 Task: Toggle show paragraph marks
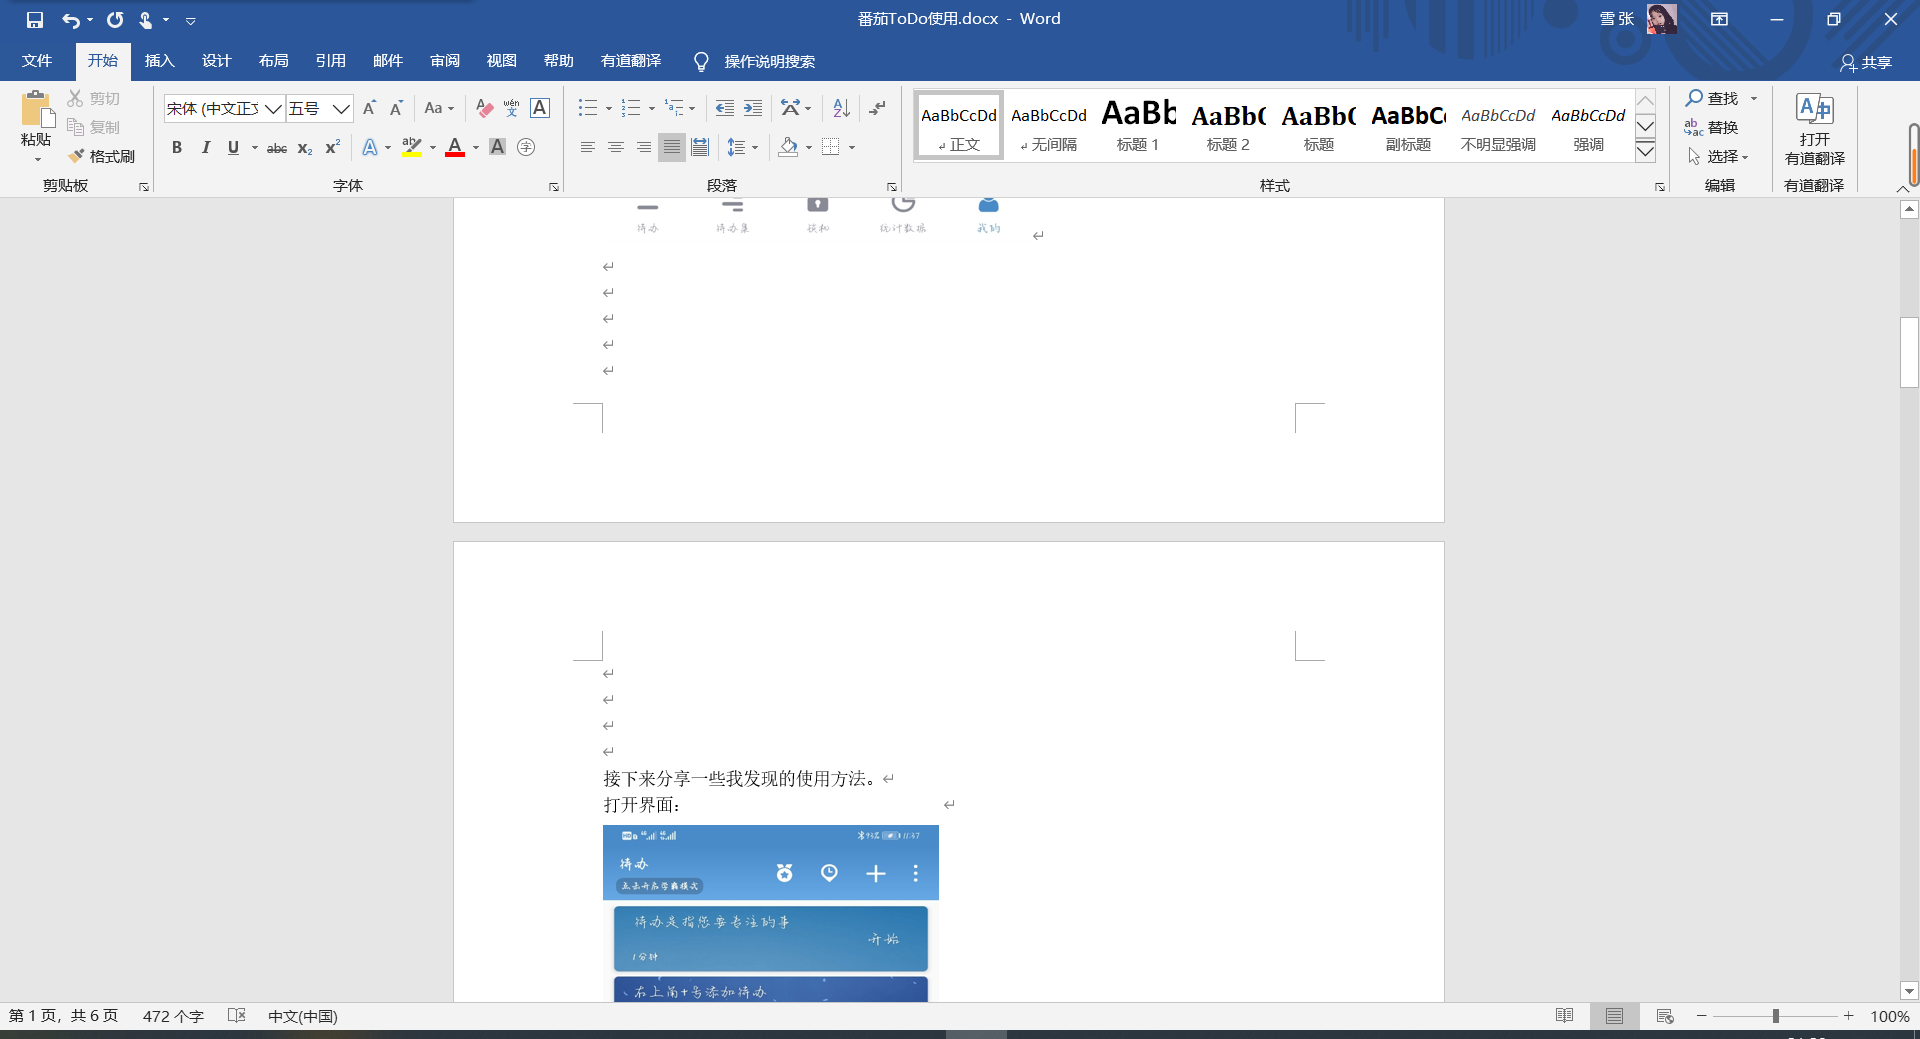click(x=878, y=108)
